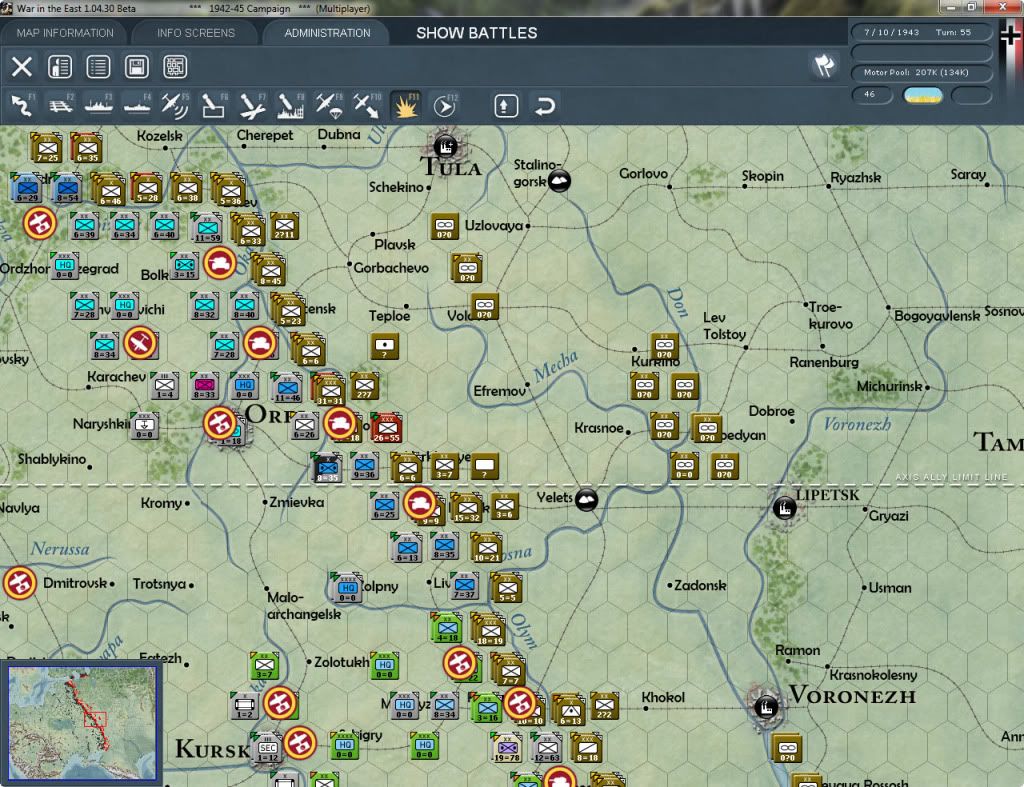Click the minimap overview thumbnail
The image size is (1024, 787).
coord(82,722)
